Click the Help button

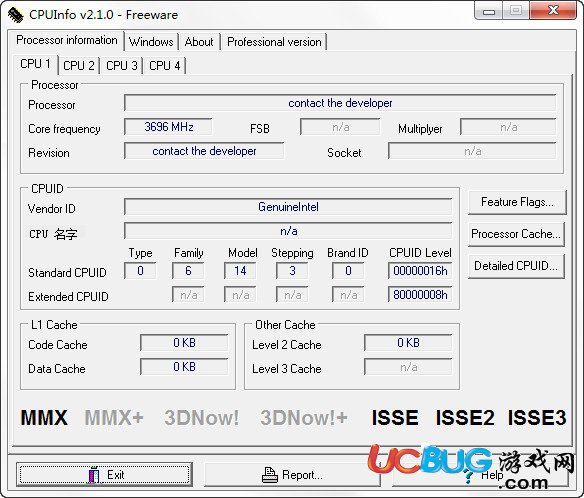click(x=480, y=475)
